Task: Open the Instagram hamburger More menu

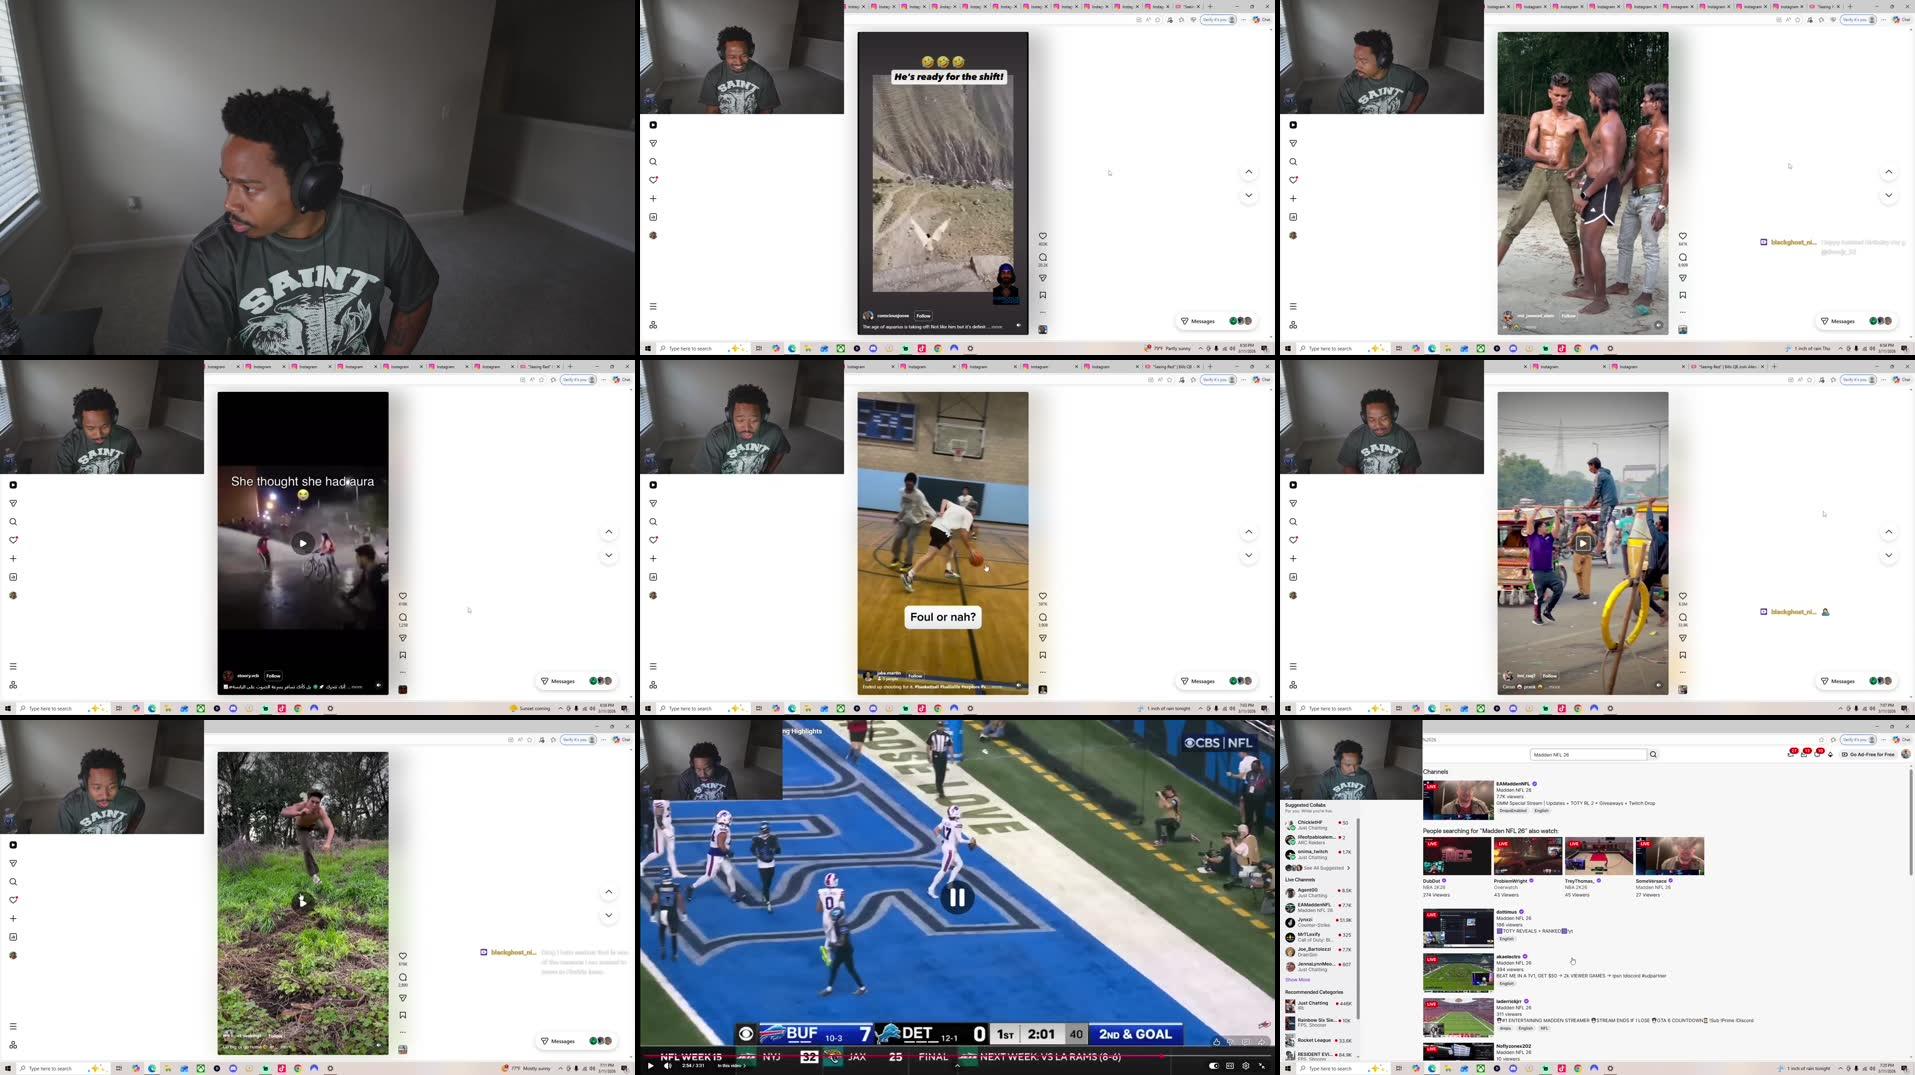Action: [x=653, y=306]
